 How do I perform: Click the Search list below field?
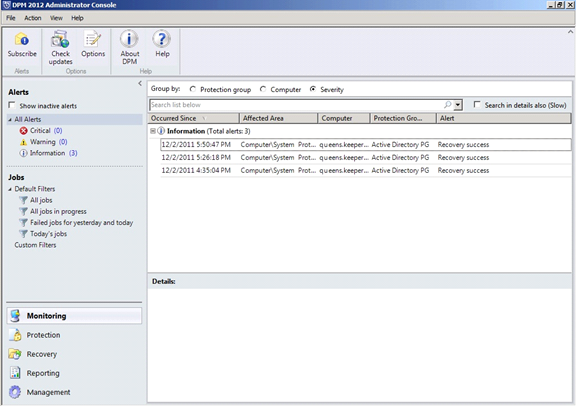[x=296, y=105]
